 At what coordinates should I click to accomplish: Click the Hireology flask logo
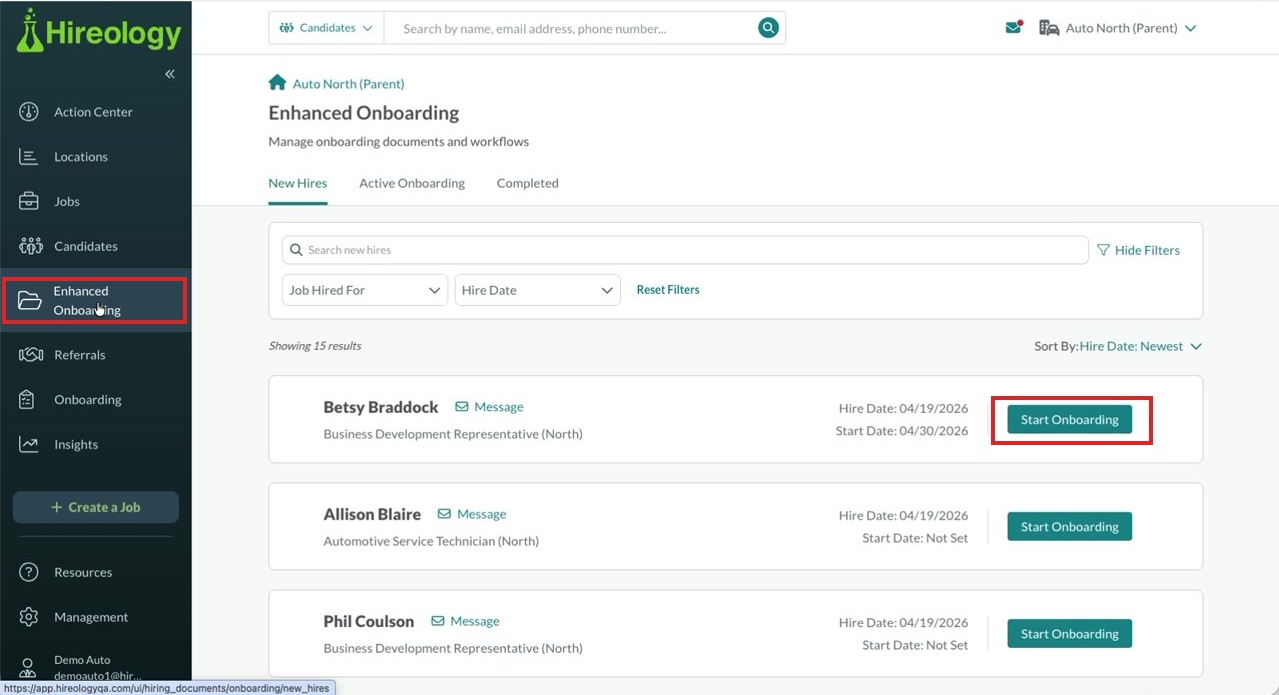(31, 31)
